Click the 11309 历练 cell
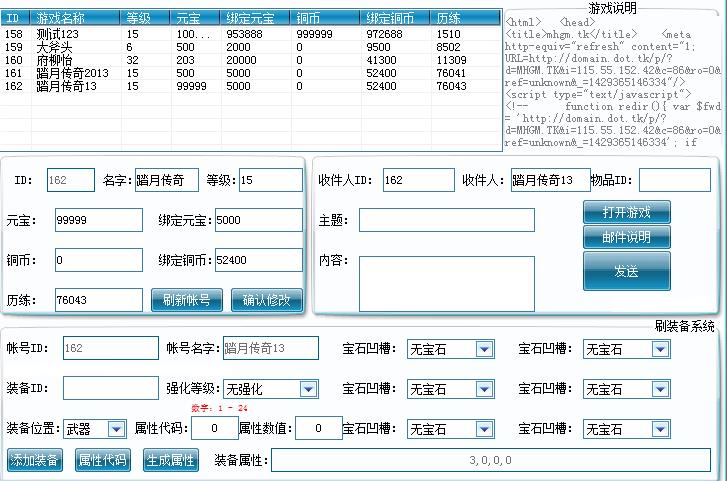Screen dimensions: 727x481 (x=451, y=60)
